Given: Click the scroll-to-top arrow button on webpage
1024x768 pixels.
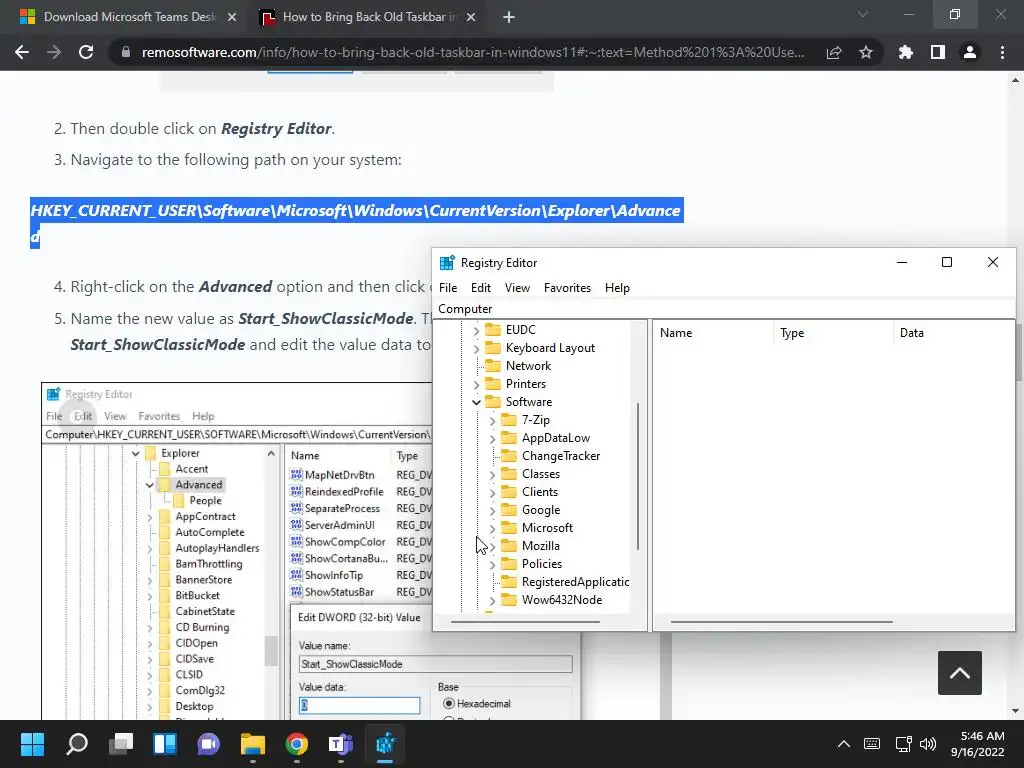Looking at the screenshot, I should (x=959, y=673).
